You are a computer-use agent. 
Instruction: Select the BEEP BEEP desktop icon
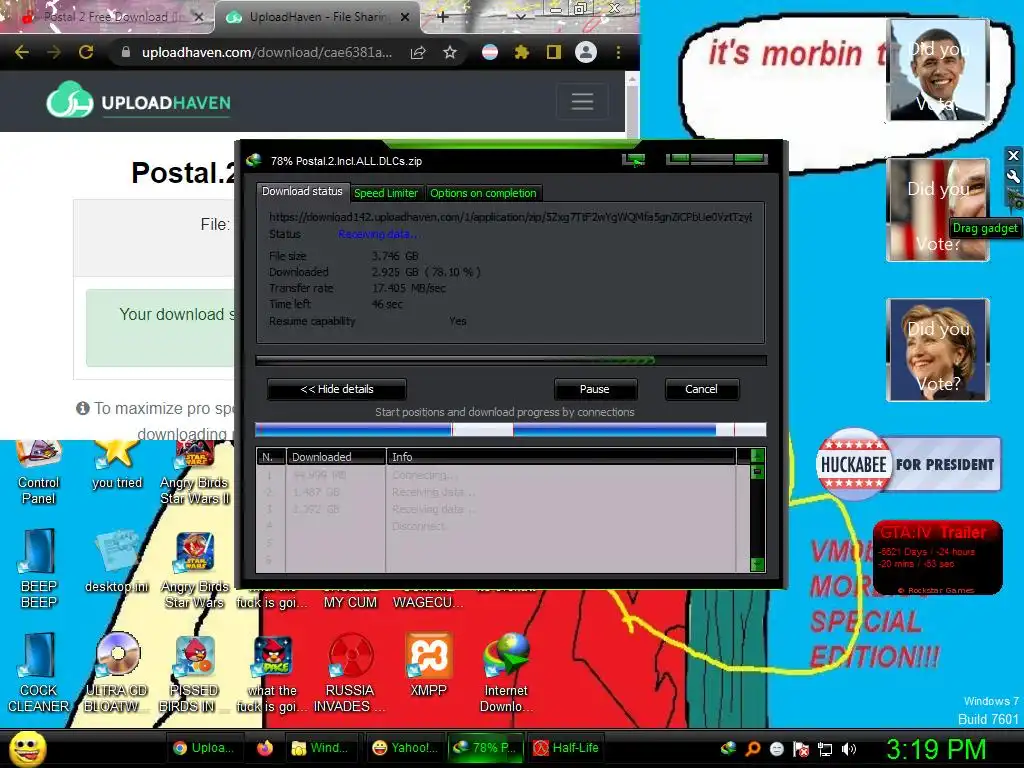click(x=39, y=568)
